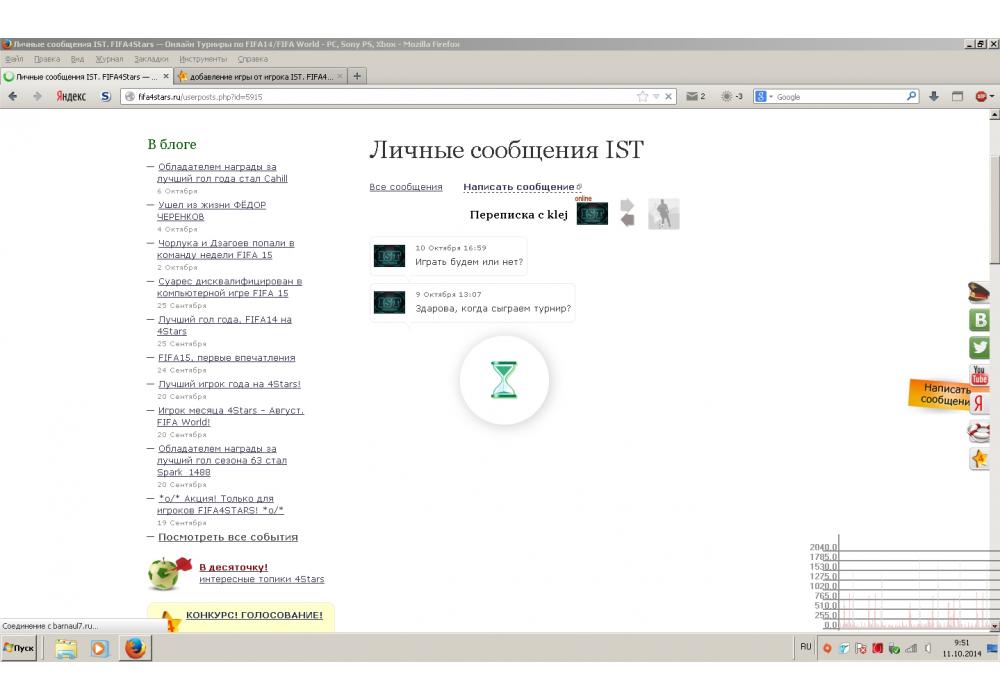The height and width of the screenshot is (700, 1000).
Task: Click the lifebuoy help sidebar icon
Action: click(x=980, y=432)
